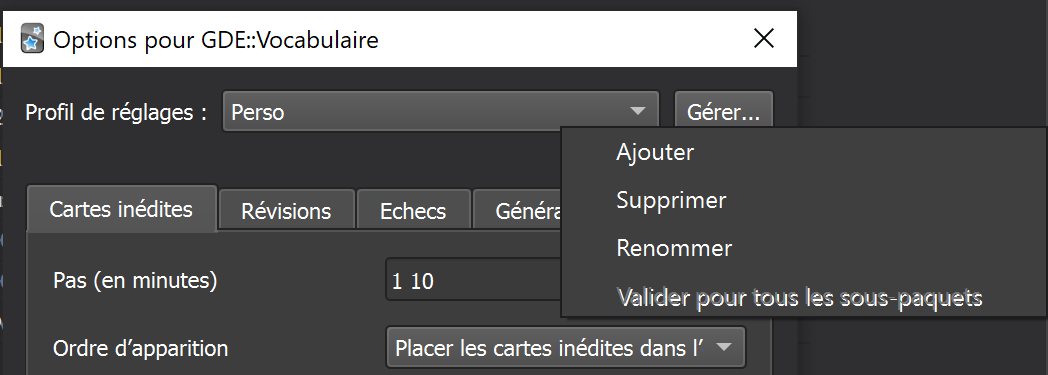
Task: Click the Anki star icon in title bar
Action: [32, 39]
